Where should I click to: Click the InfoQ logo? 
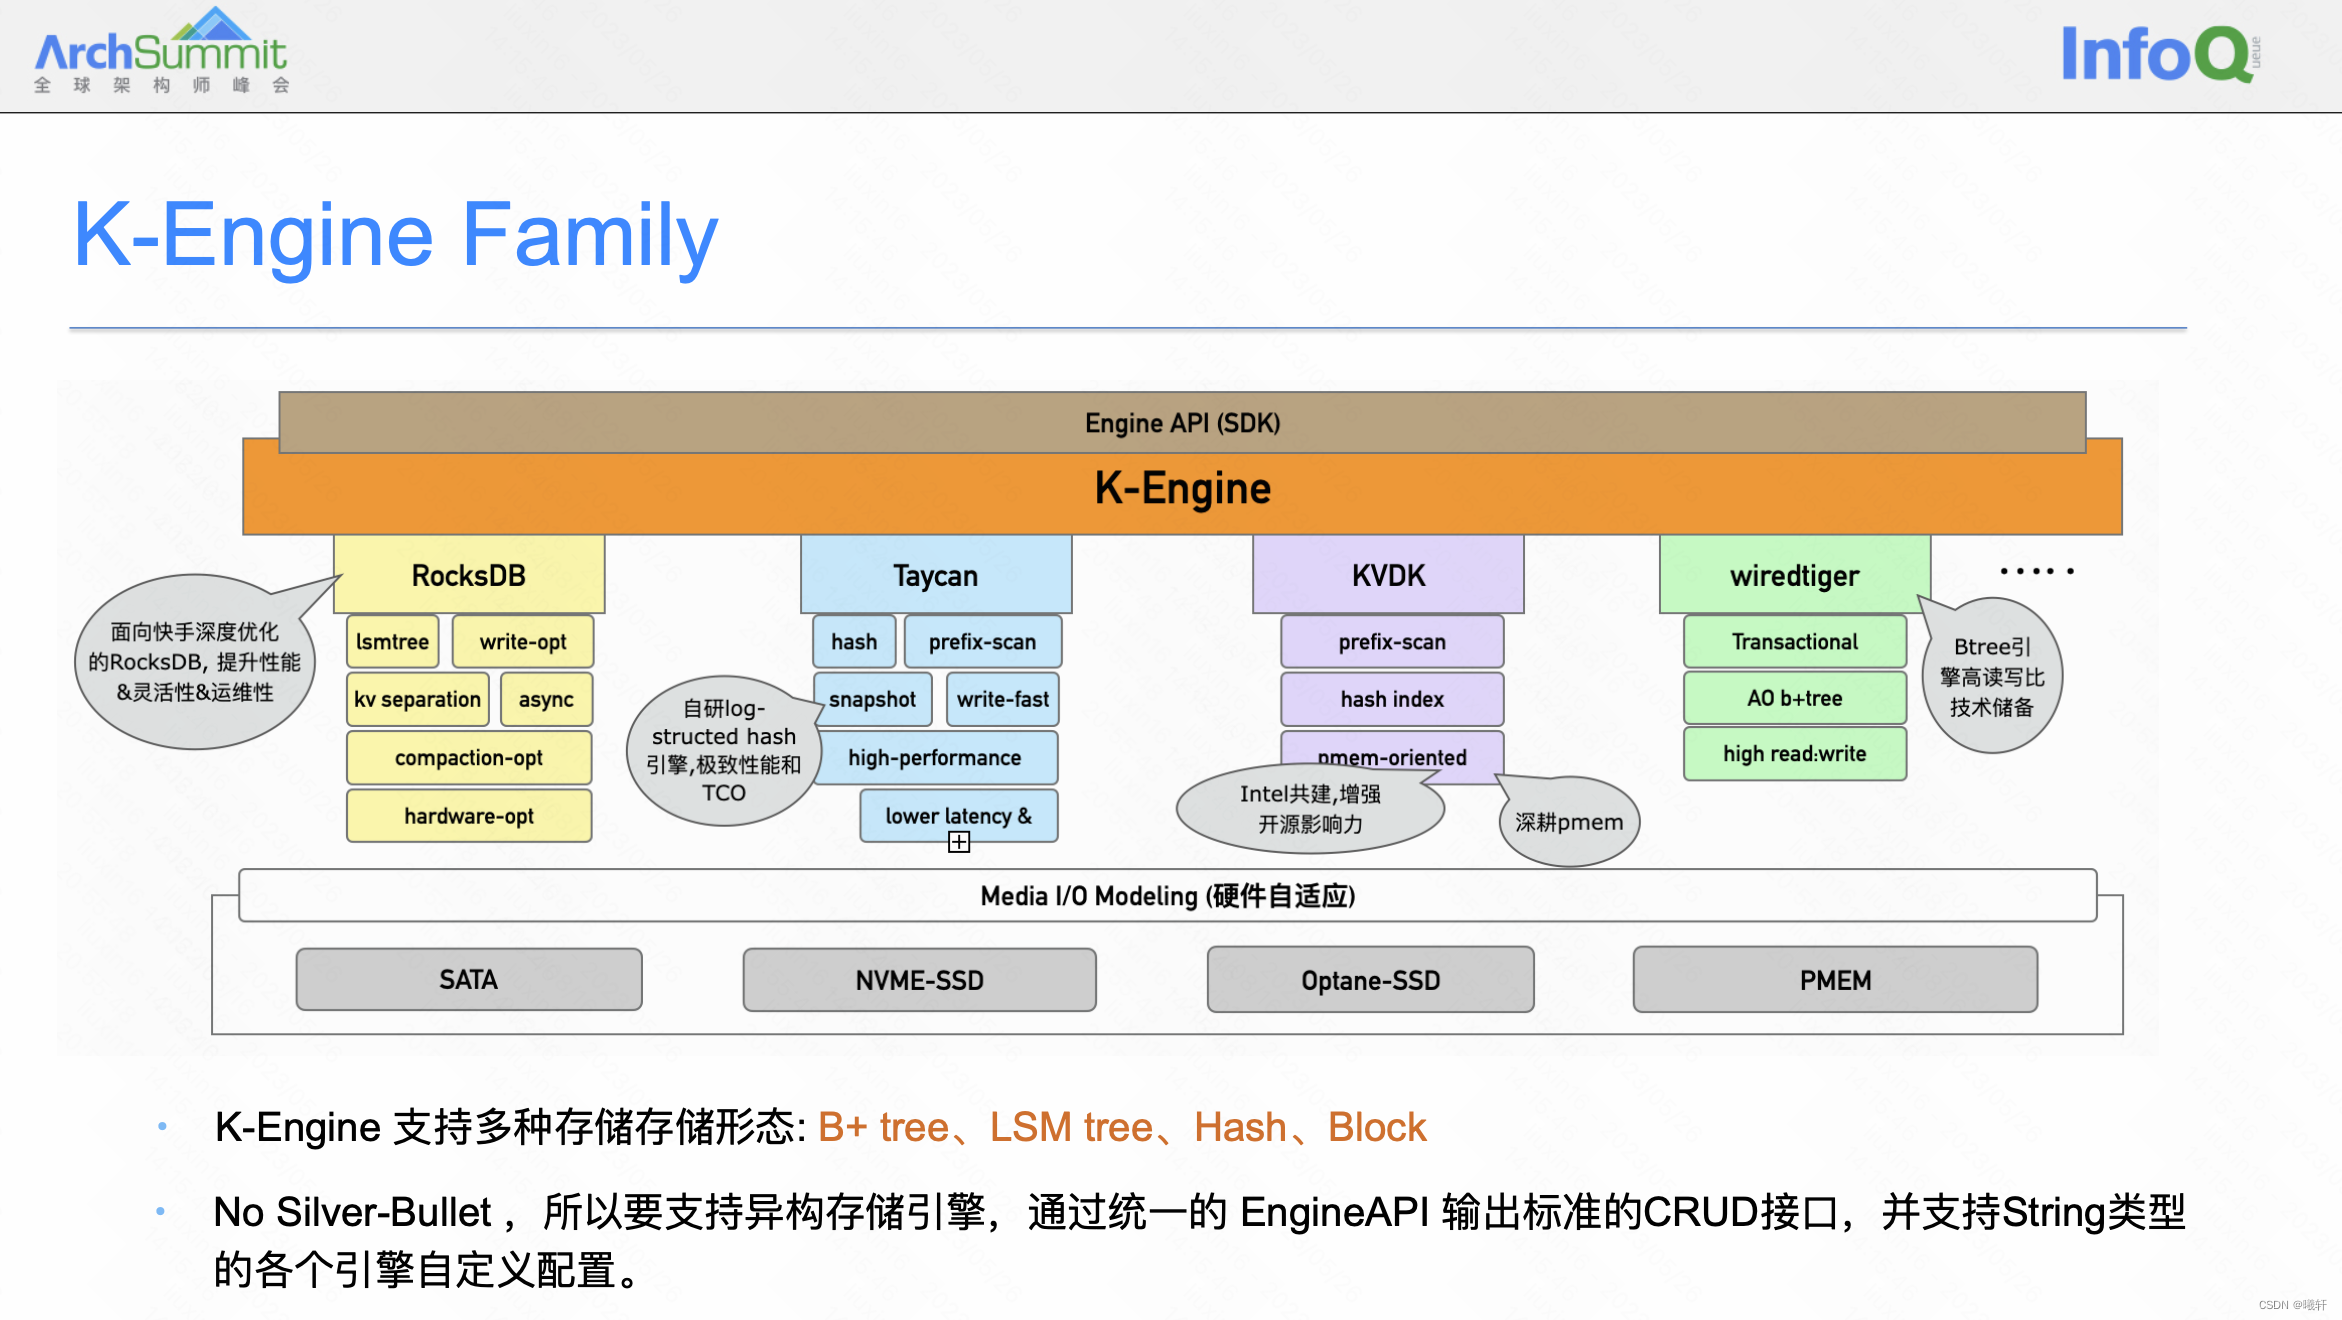tap(2160, 54)
